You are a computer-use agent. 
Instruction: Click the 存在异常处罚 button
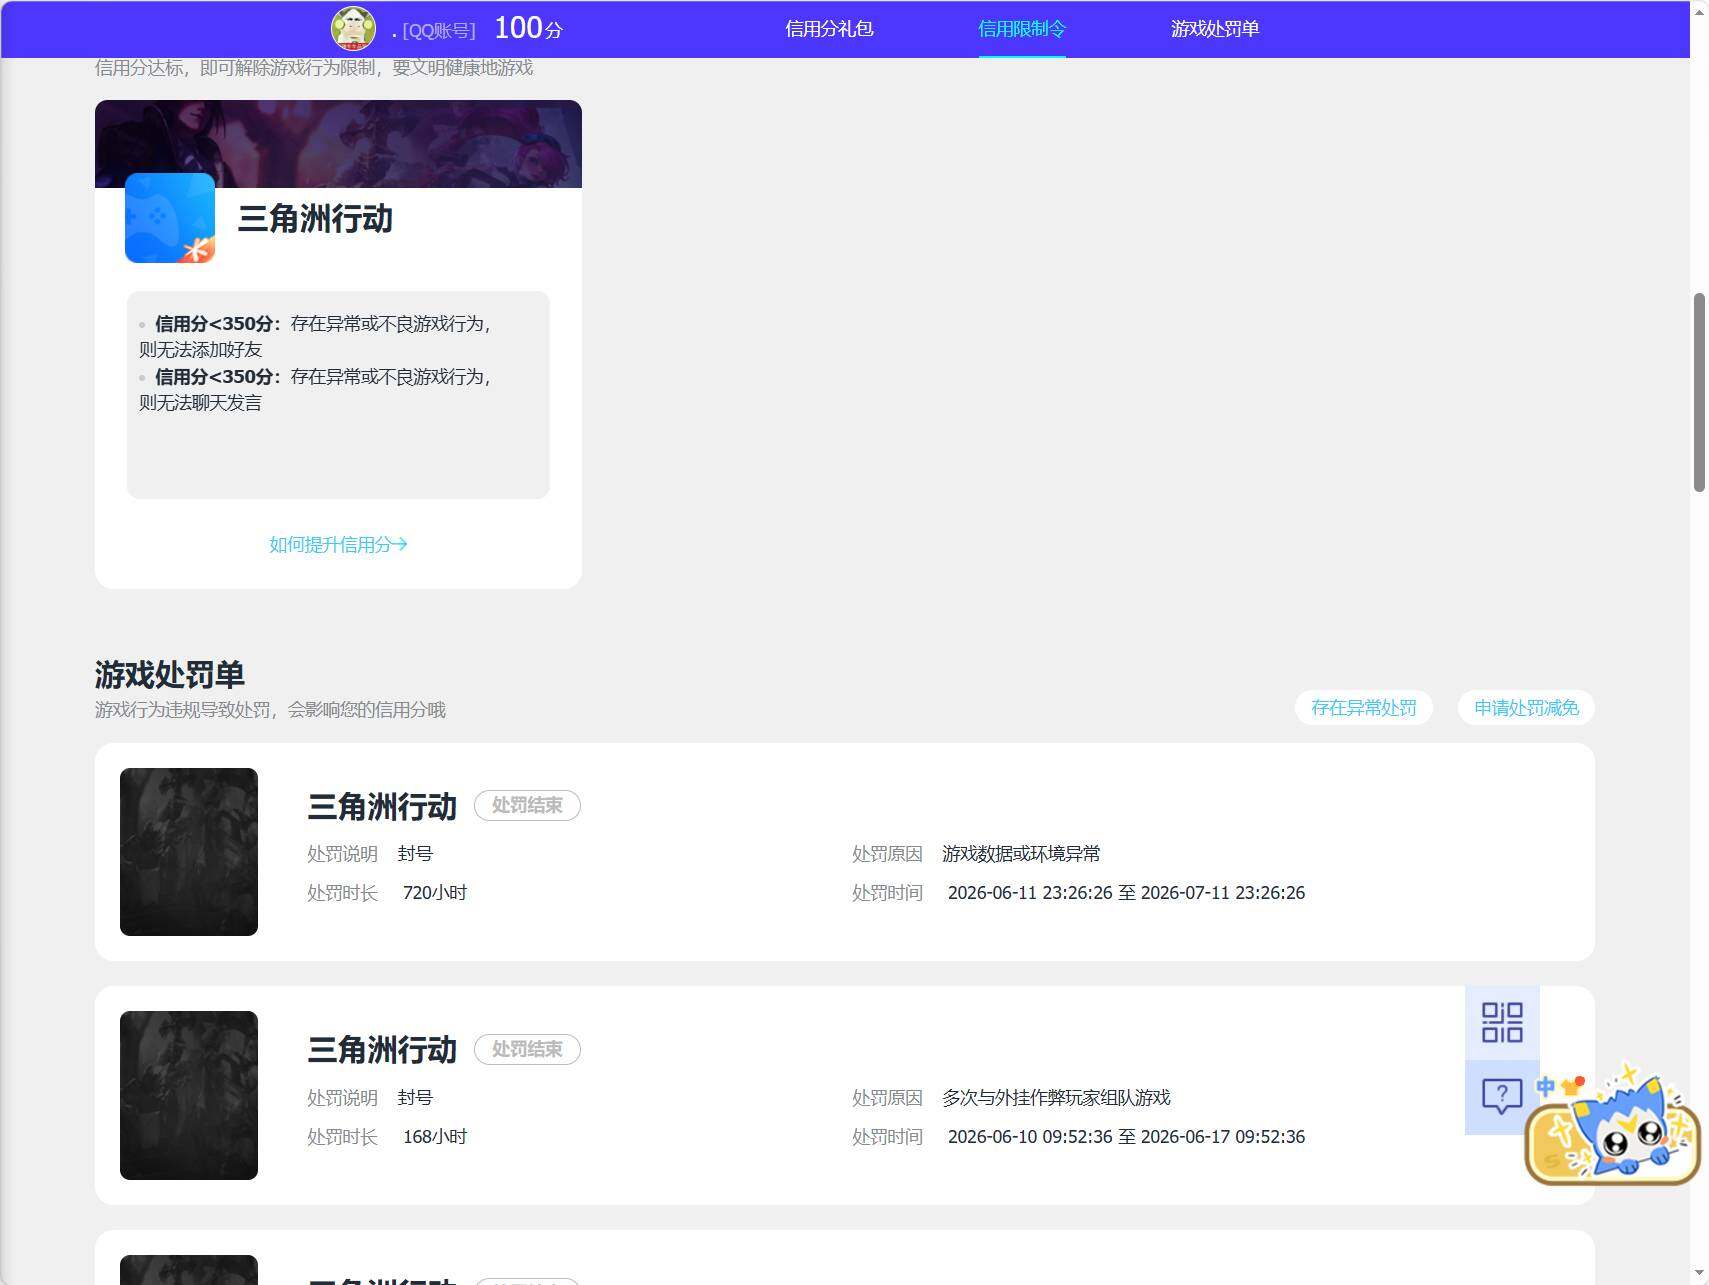pyautogui.click(x=1364, y=708)
